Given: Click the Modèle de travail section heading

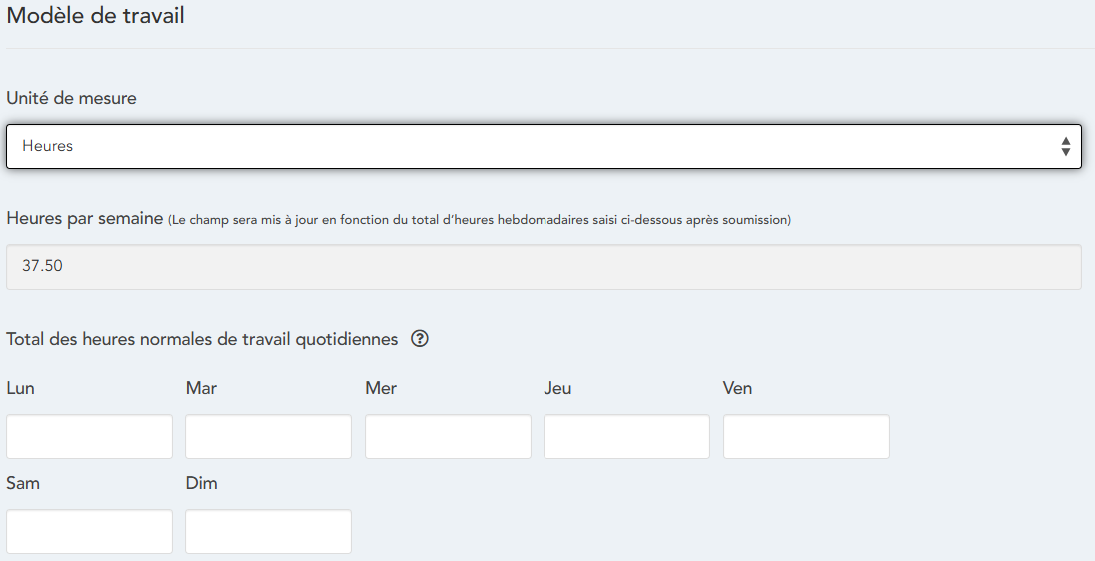Looking at the screenshot, I should (95, 17).
